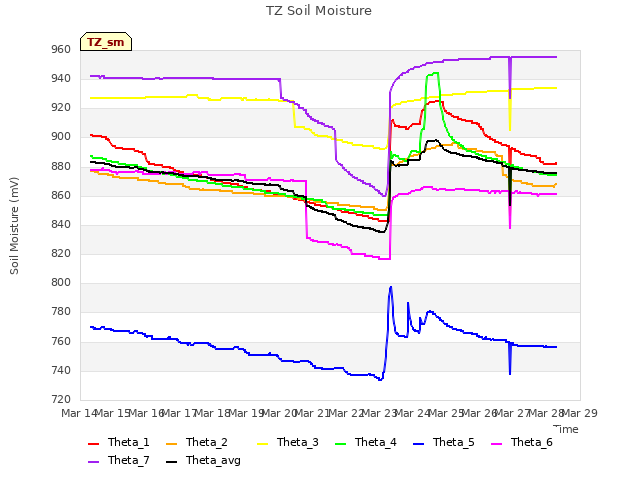This screenshot has width=640, height=480.
Task: Click the red Theta_1 legend color marker
Action: [93, 444]
